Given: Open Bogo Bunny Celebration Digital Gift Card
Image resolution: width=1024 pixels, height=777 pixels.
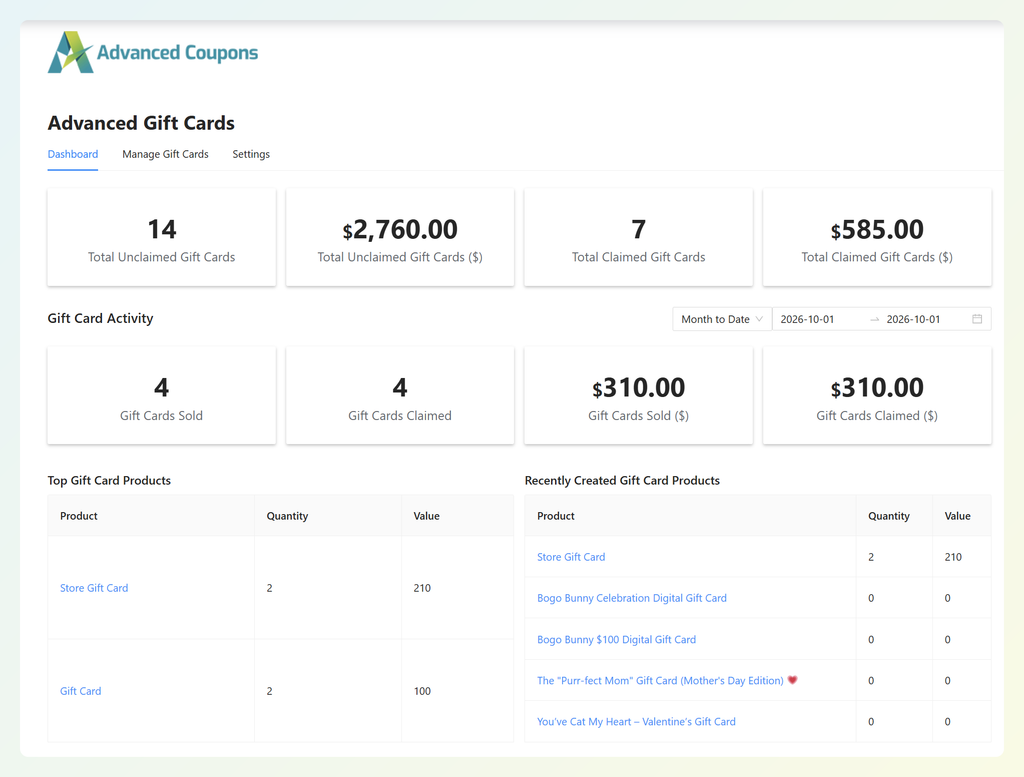Looking at the screenshot, I should pyautogui.click(x=632, y=598).
